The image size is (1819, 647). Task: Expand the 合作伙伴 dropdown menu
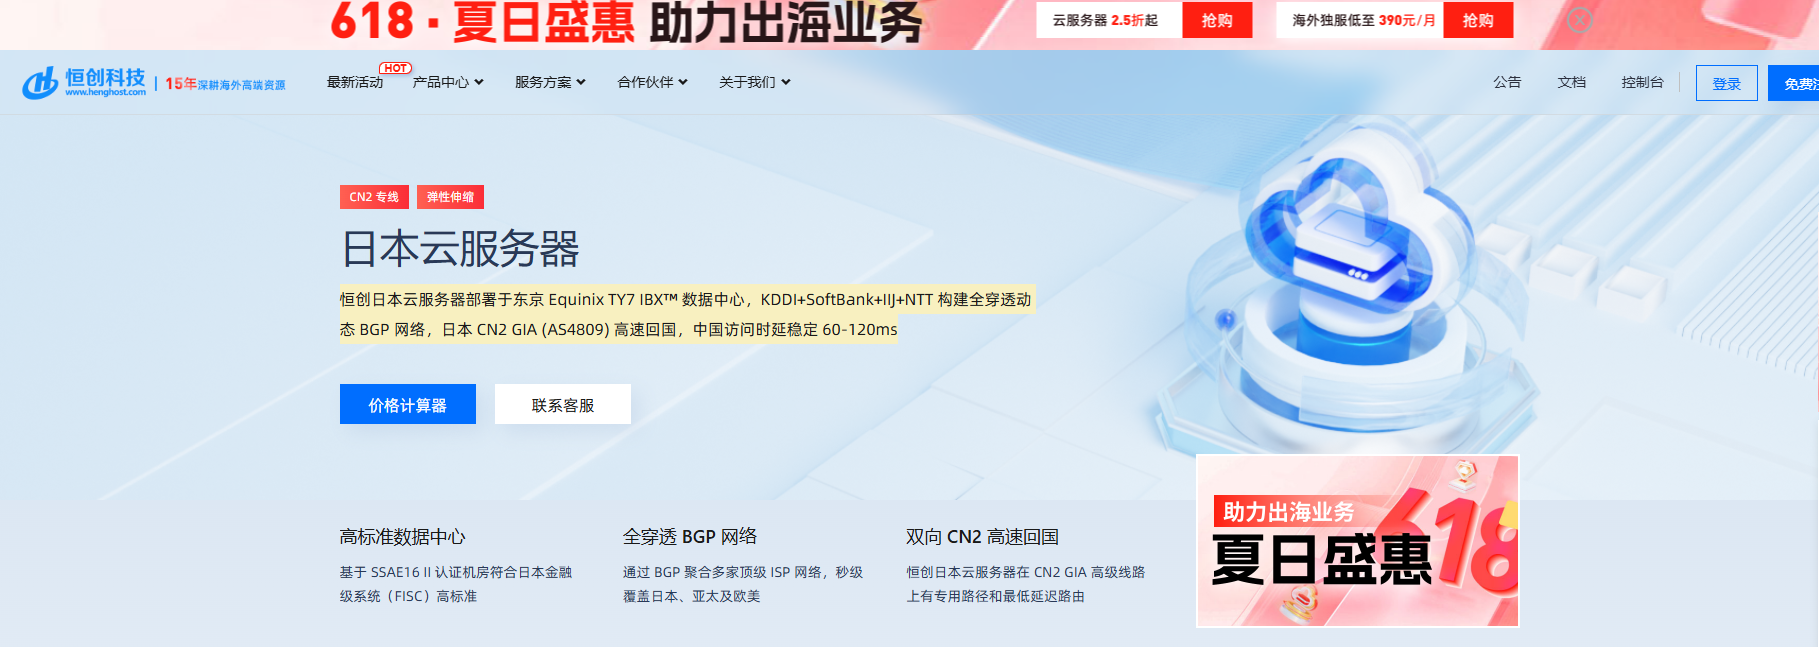pos(652,82)
